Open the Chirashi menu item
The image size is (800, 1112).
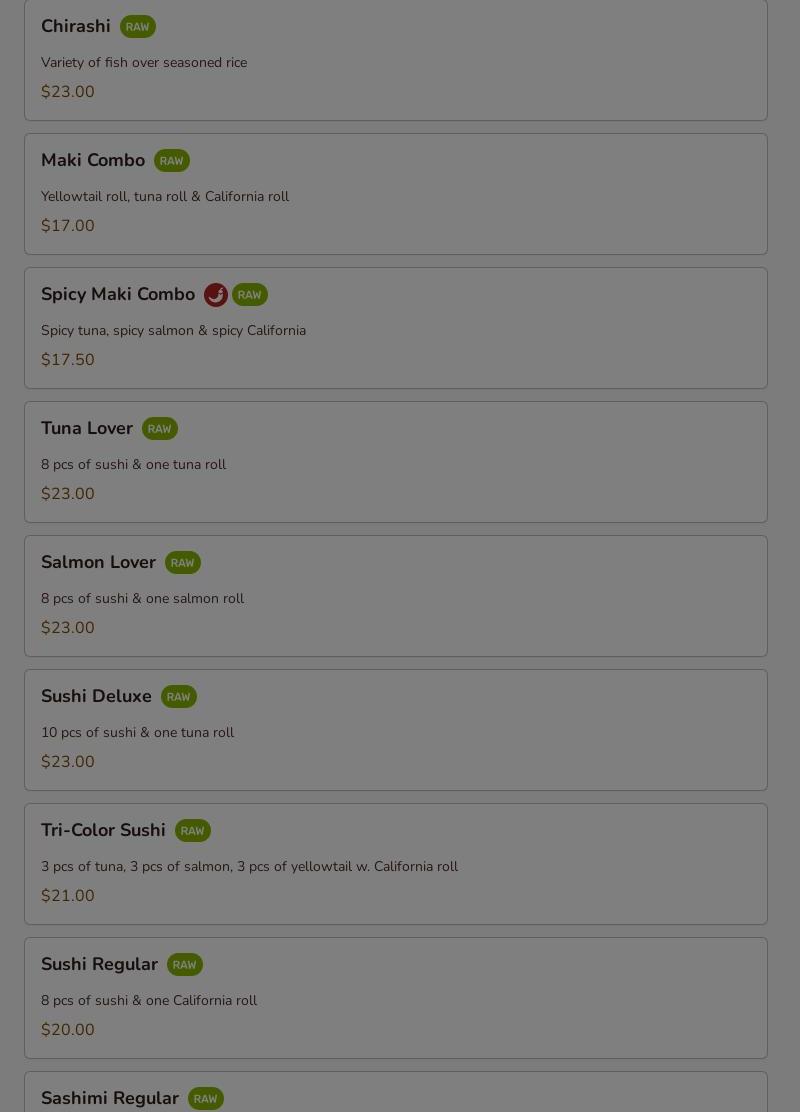[x=396, y=60]
